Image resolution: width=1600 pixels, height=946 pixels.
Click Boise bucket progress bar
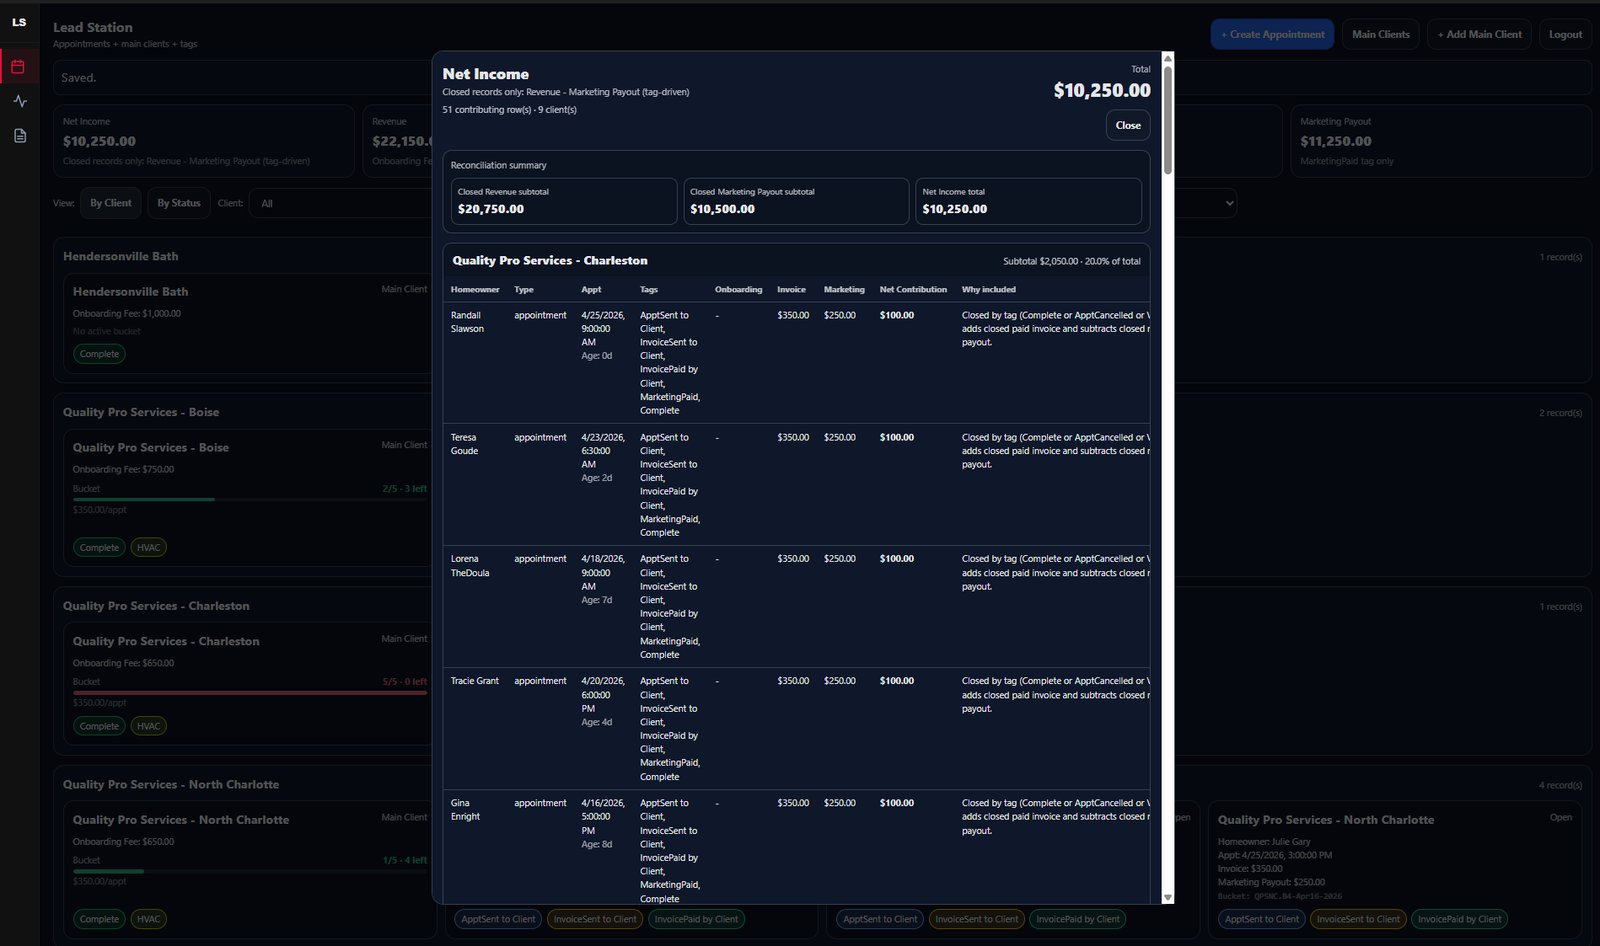pyautogui.click(x=250, y=499)
